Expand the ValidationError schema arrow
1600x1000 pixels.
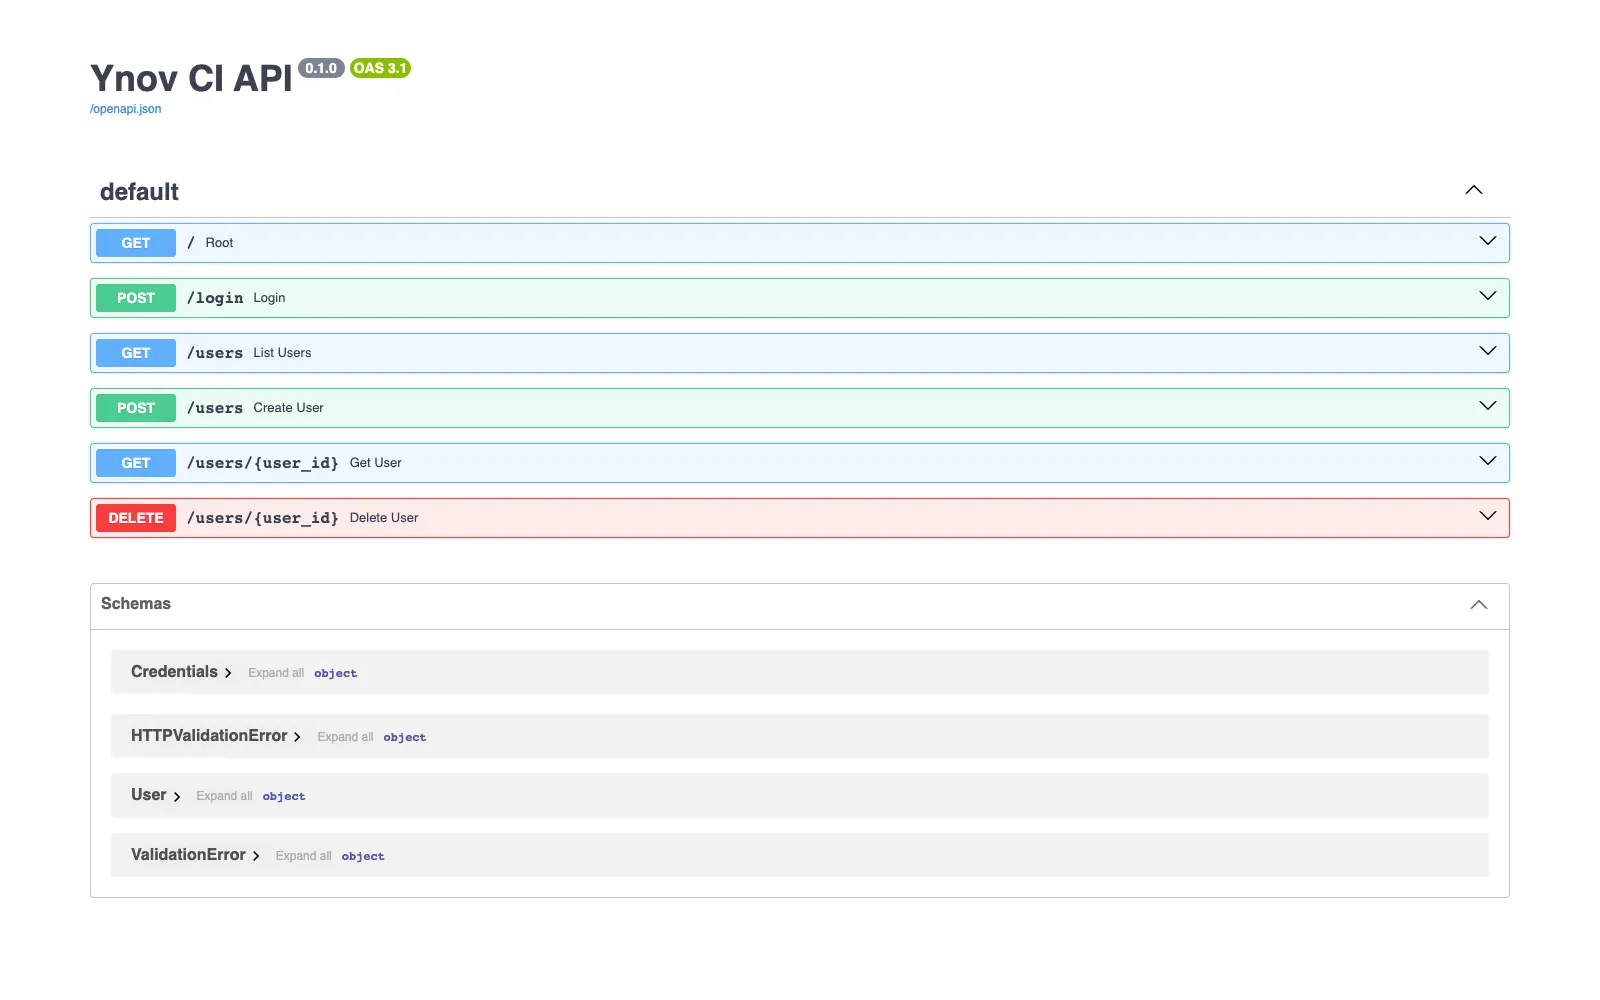[x=256, y=856]
